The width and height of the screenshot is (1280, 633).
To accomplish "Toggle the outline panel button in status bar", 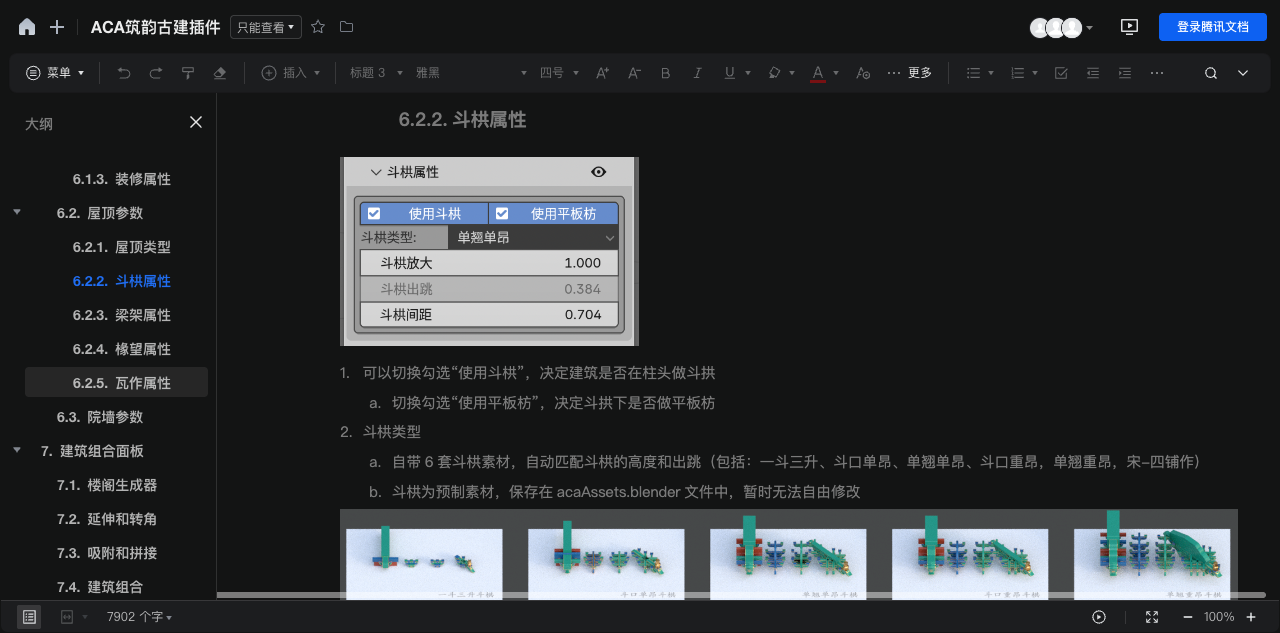I will [x=29, y=617].
